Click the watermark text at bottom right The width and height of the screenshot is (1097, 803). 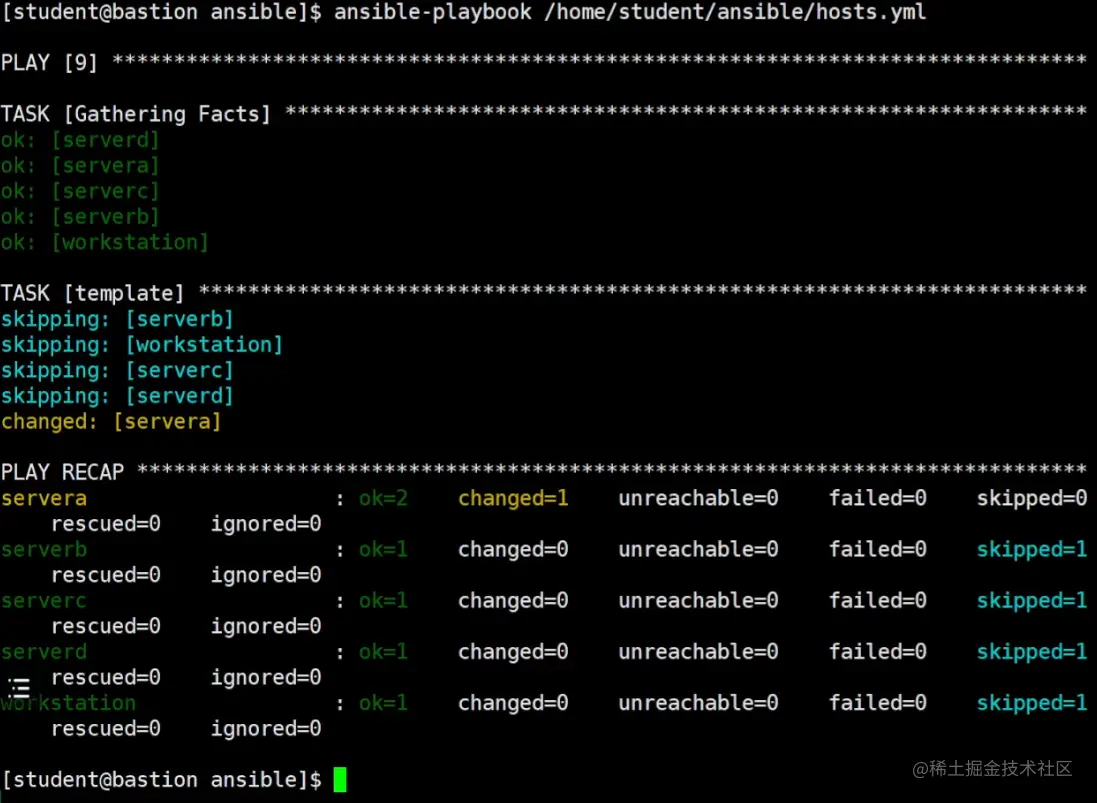(992, 769)
